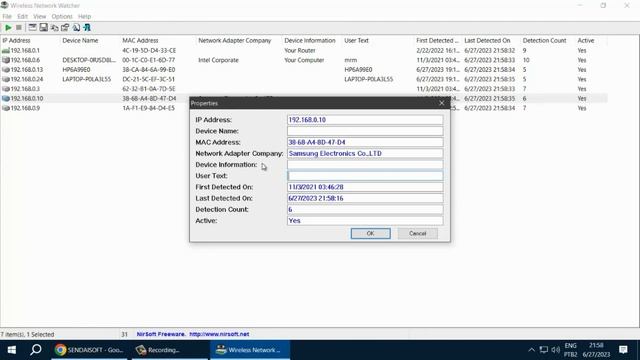Viewport: 640px width, 360px height.
Task: Open Windows taskbar search
Action: pos(36,350)
